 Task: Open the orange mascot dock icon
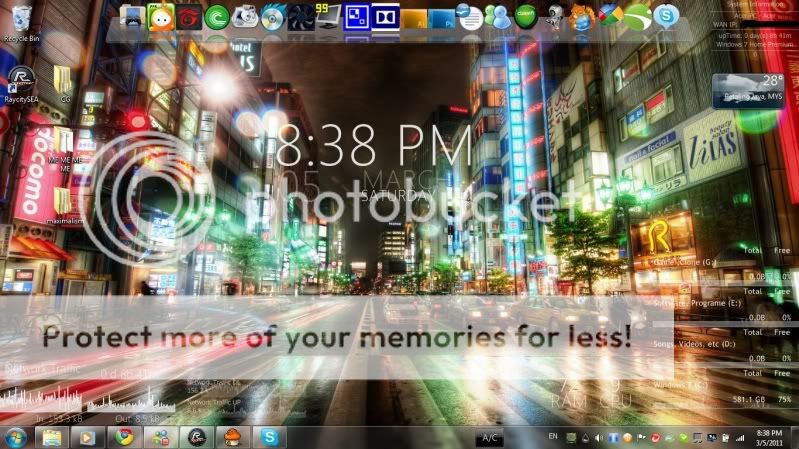click(161, 17)
